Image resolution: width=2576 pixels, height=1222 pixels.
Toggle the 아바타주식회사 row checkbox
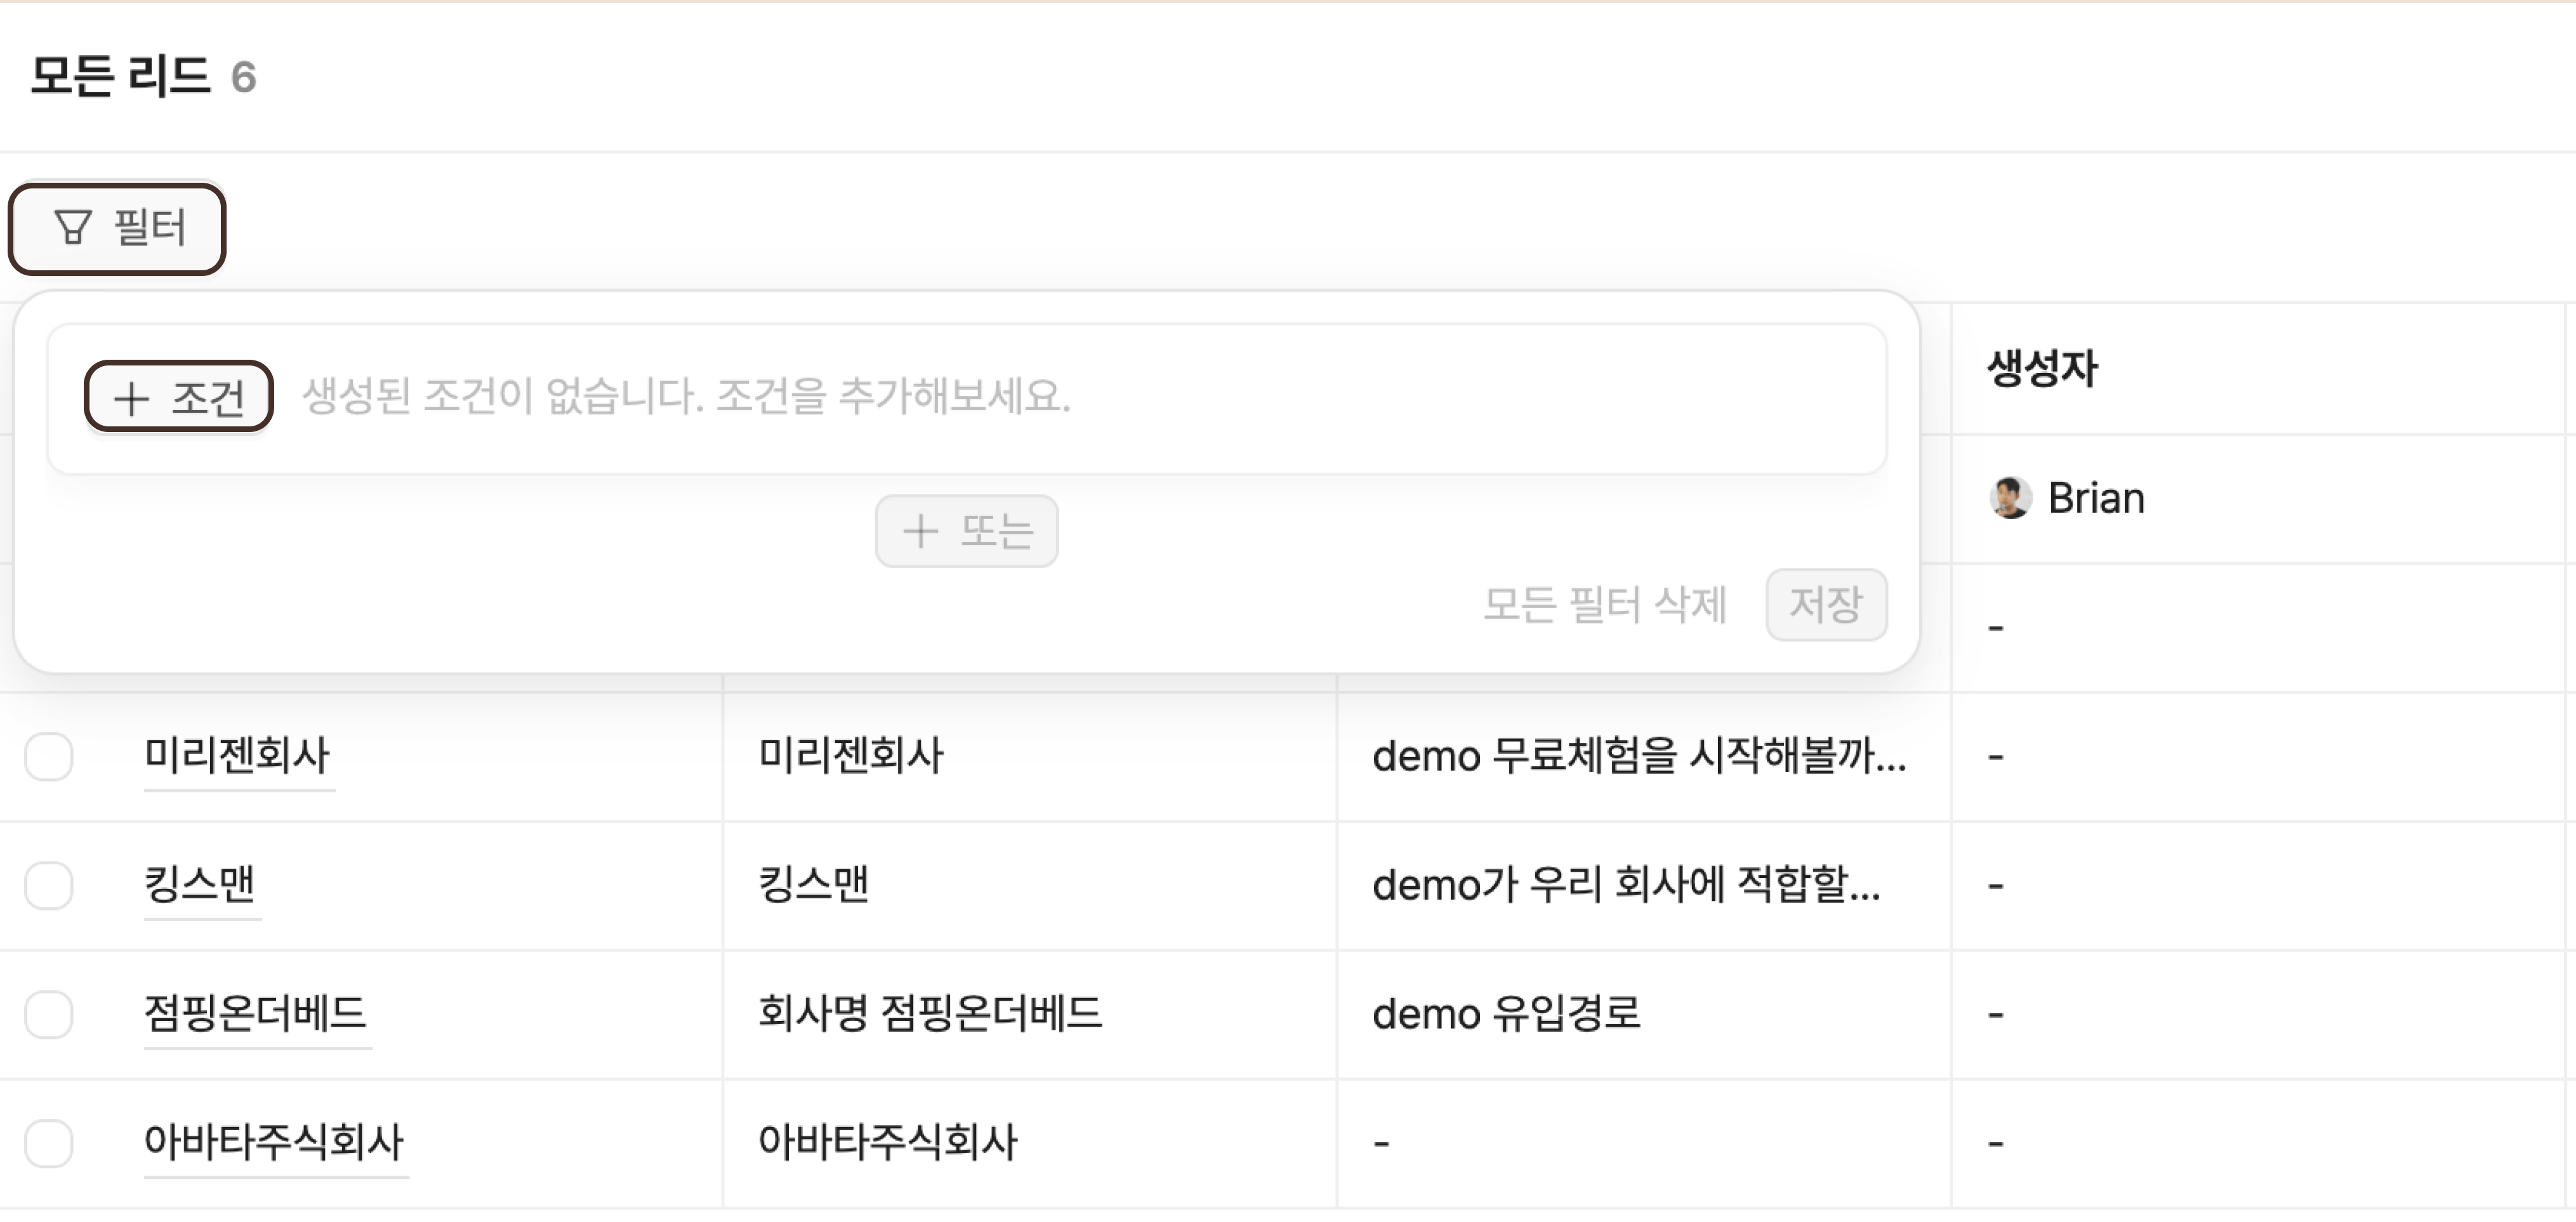click(x=49, y=1143)
